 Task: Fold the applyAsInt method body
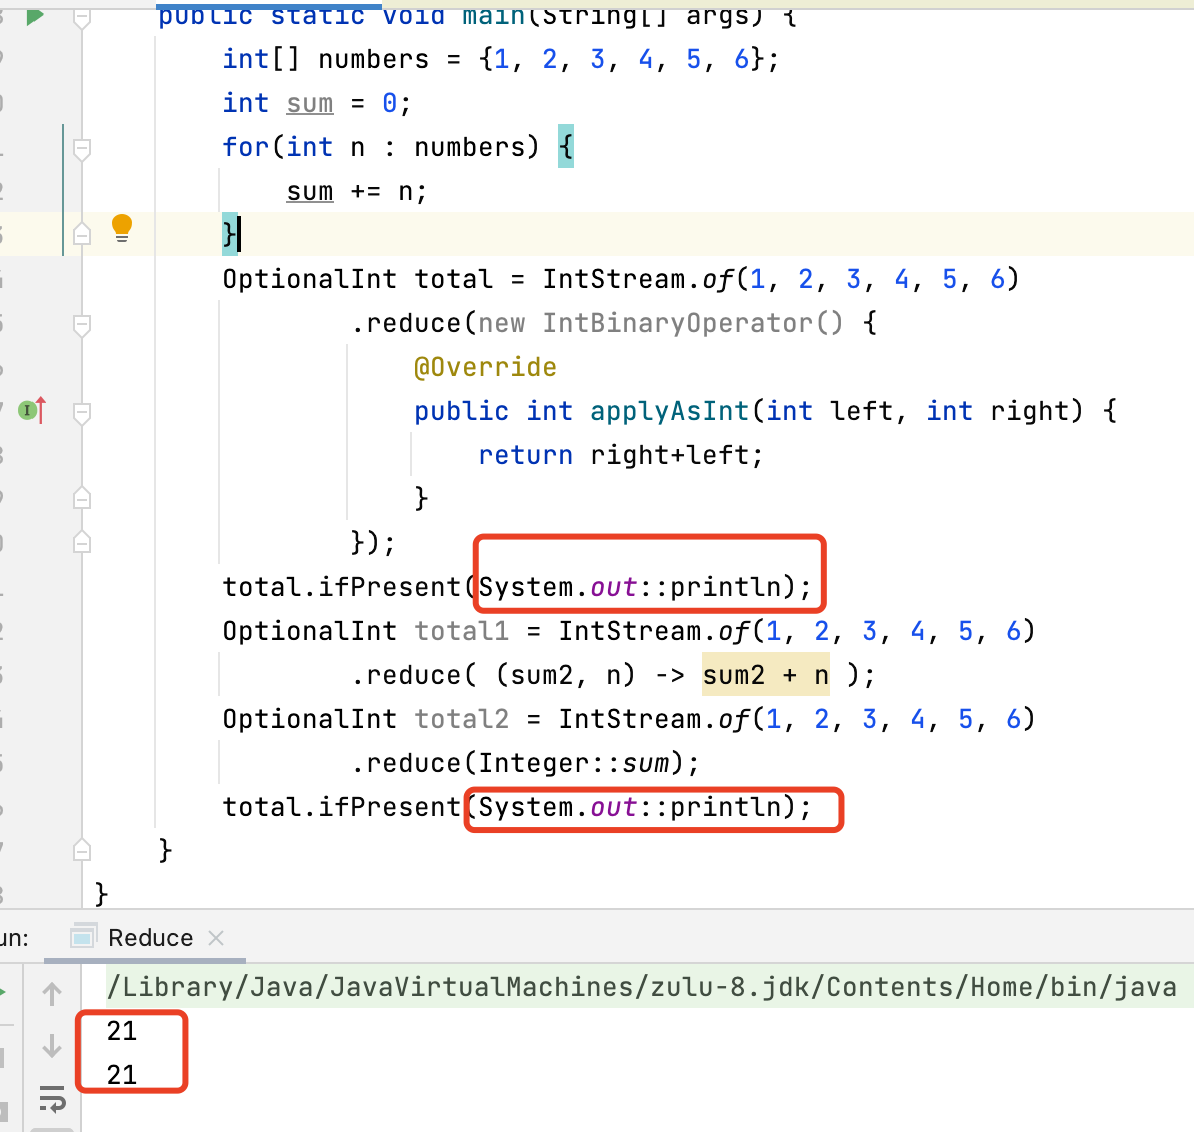point(82,411)
